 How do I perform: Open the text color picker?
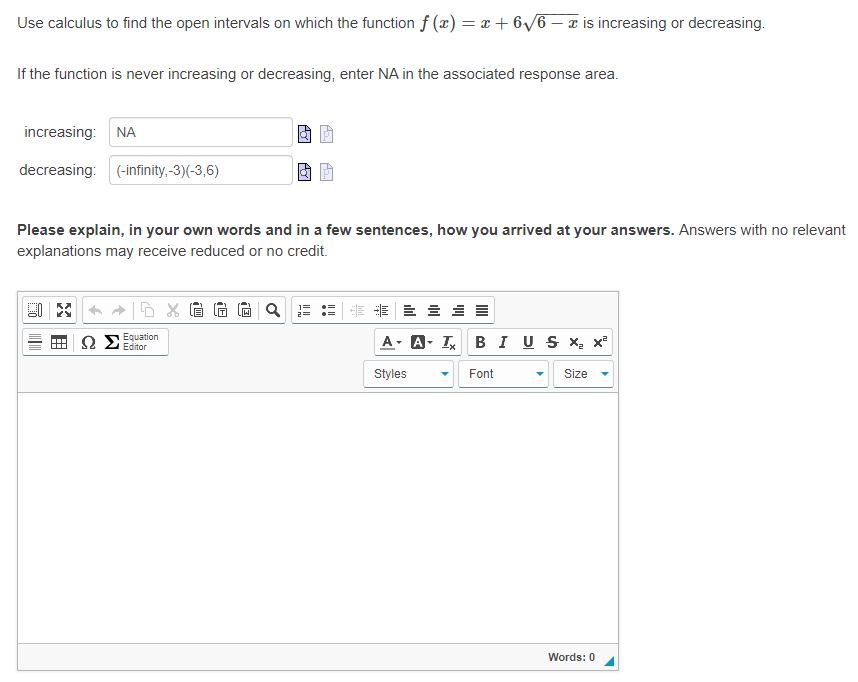388,341
